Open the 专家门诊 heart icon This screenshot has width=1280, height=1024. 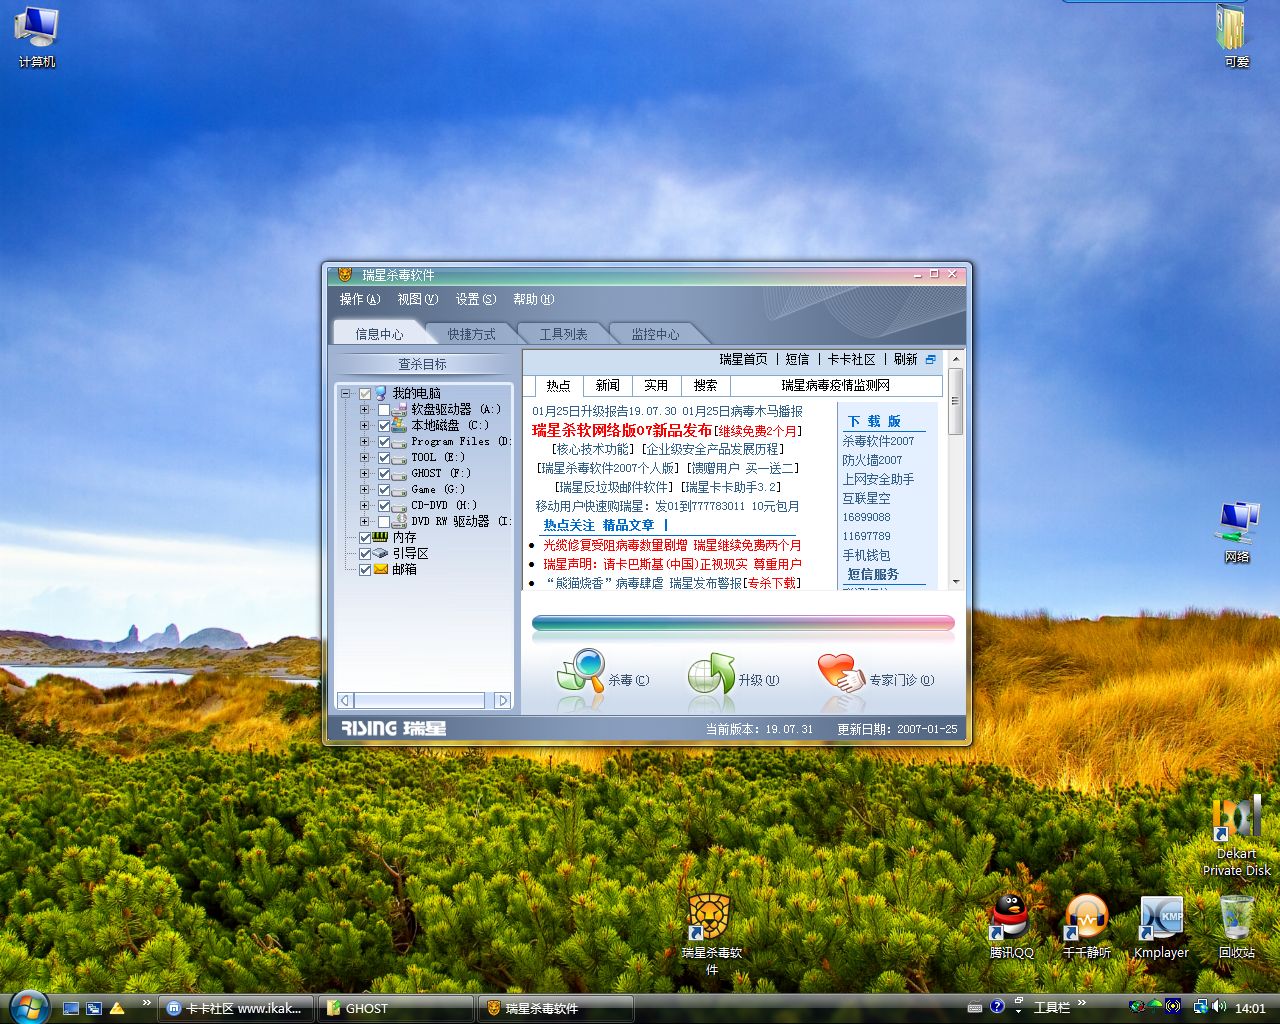841,674
